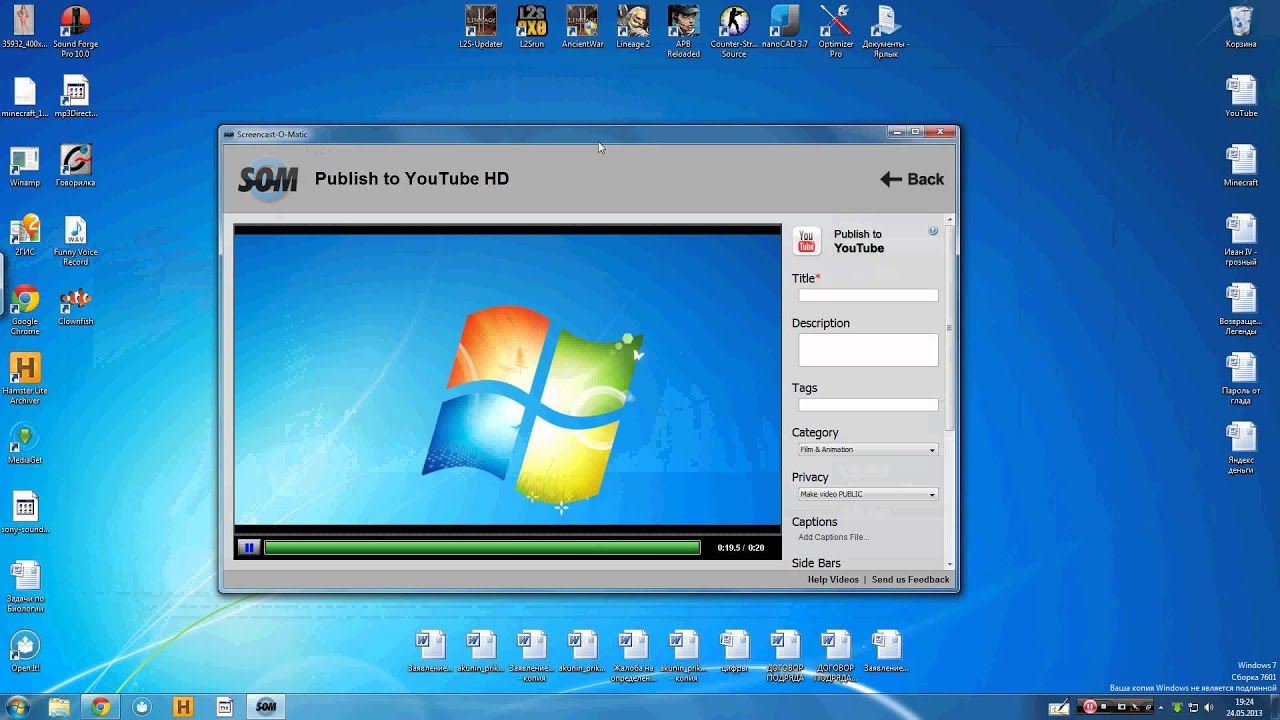Select the Funny Voice Record desktop icon
The width and height of the screenshot is (1280, 720).
coord(76,241)
